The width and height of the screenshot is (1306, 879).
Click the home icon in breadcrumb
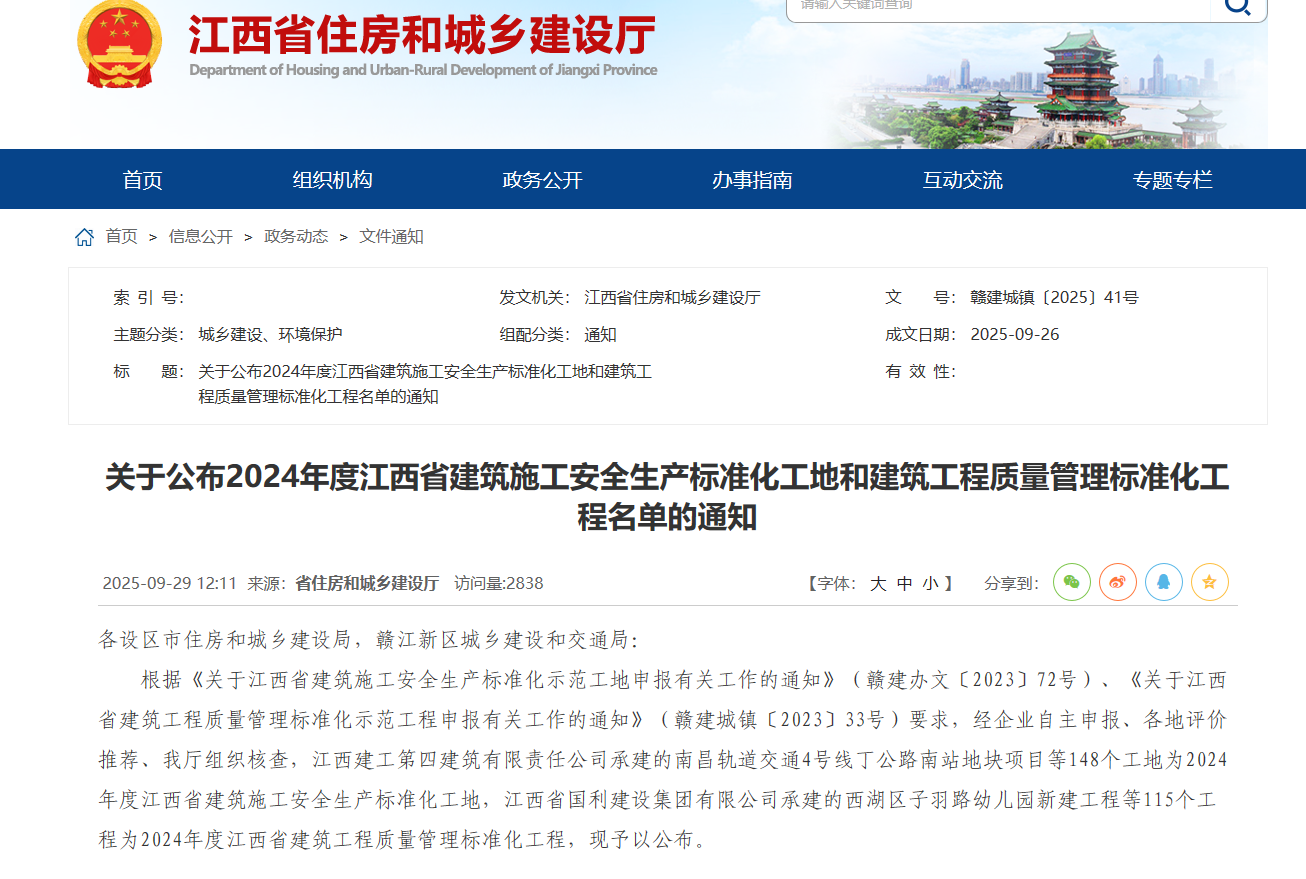(85, 237)
